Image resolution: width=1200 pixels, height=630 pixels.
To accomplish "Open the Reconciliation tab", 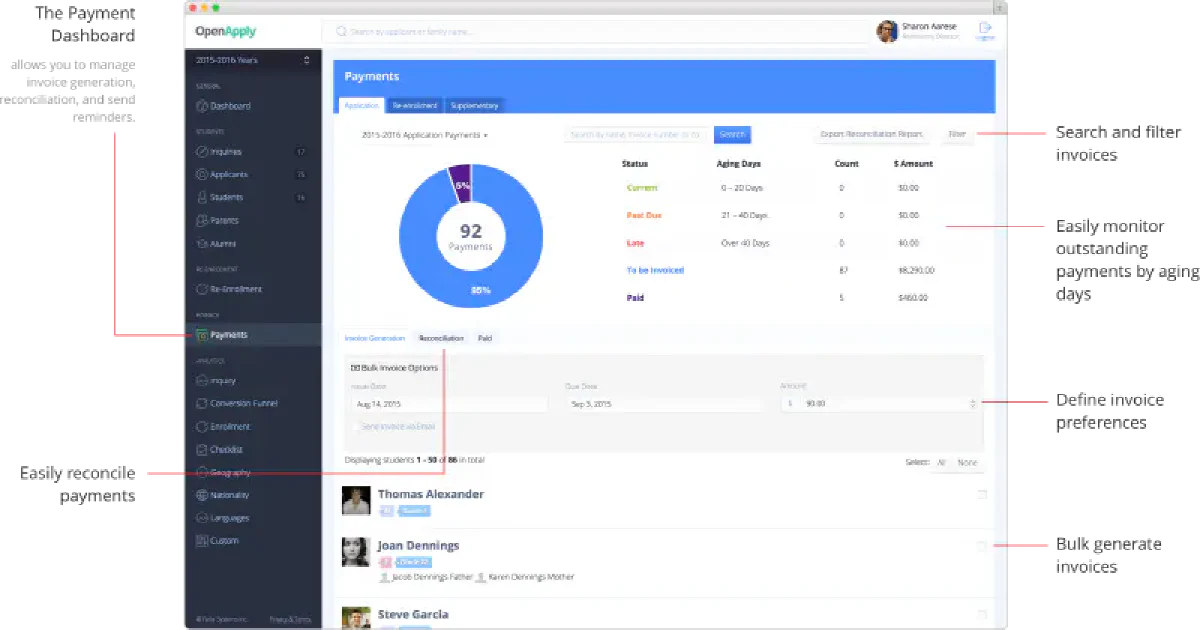I will [441, 338].
